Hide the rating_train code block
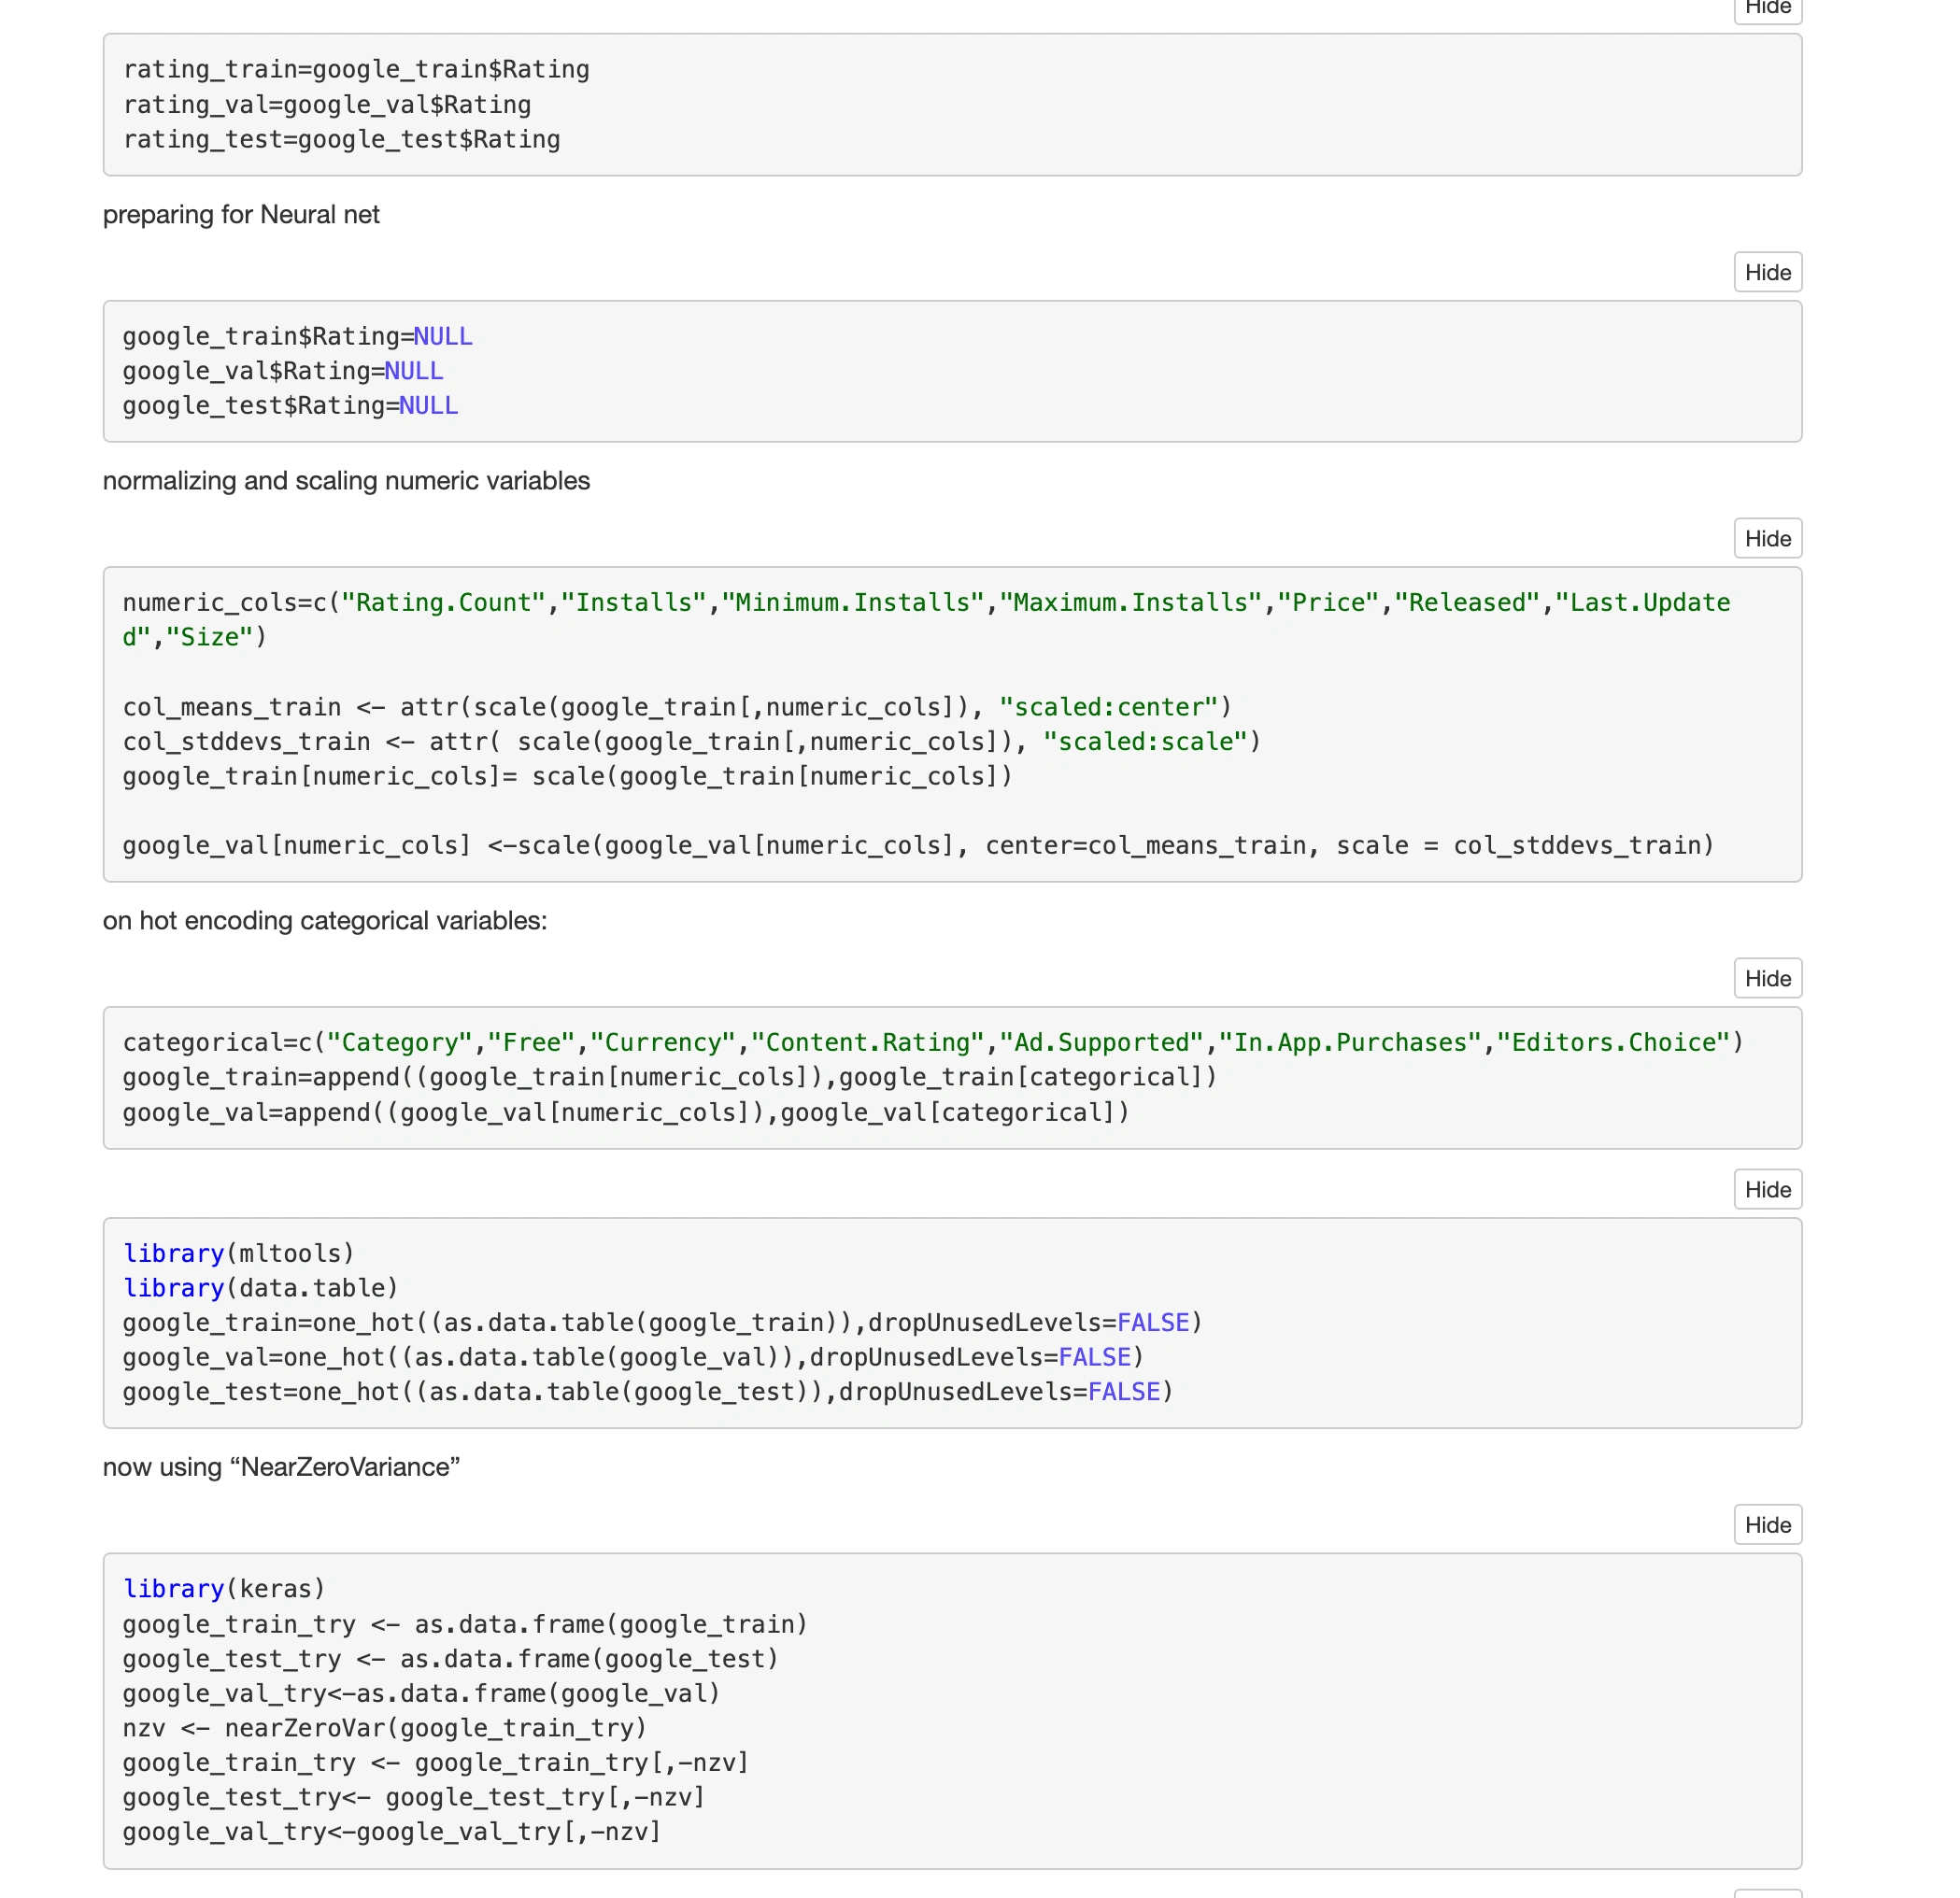Image resolution: width=1960 pixels, height=1898 pixels. click(x=1767, y=8)
